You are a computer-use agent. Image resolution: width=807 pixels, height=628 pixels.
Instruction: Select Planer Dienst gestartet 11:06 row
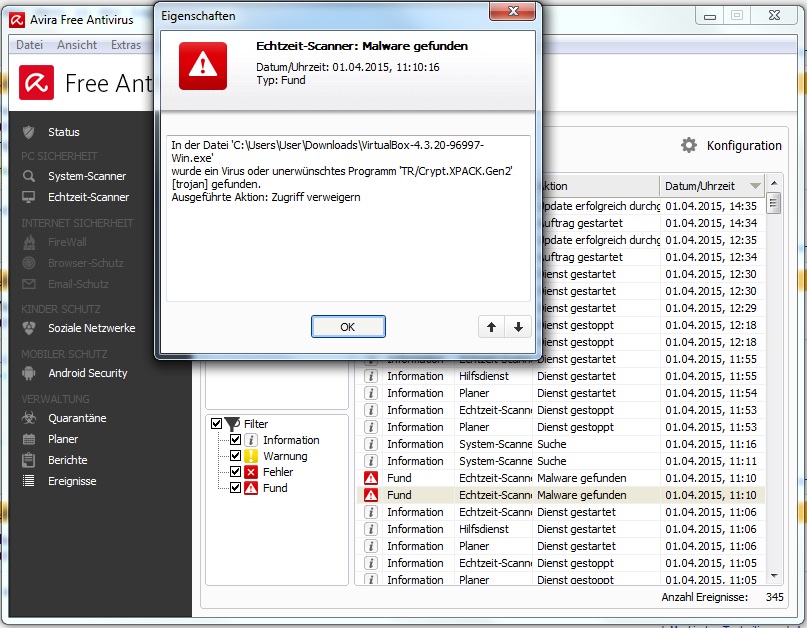click(559, 546)
